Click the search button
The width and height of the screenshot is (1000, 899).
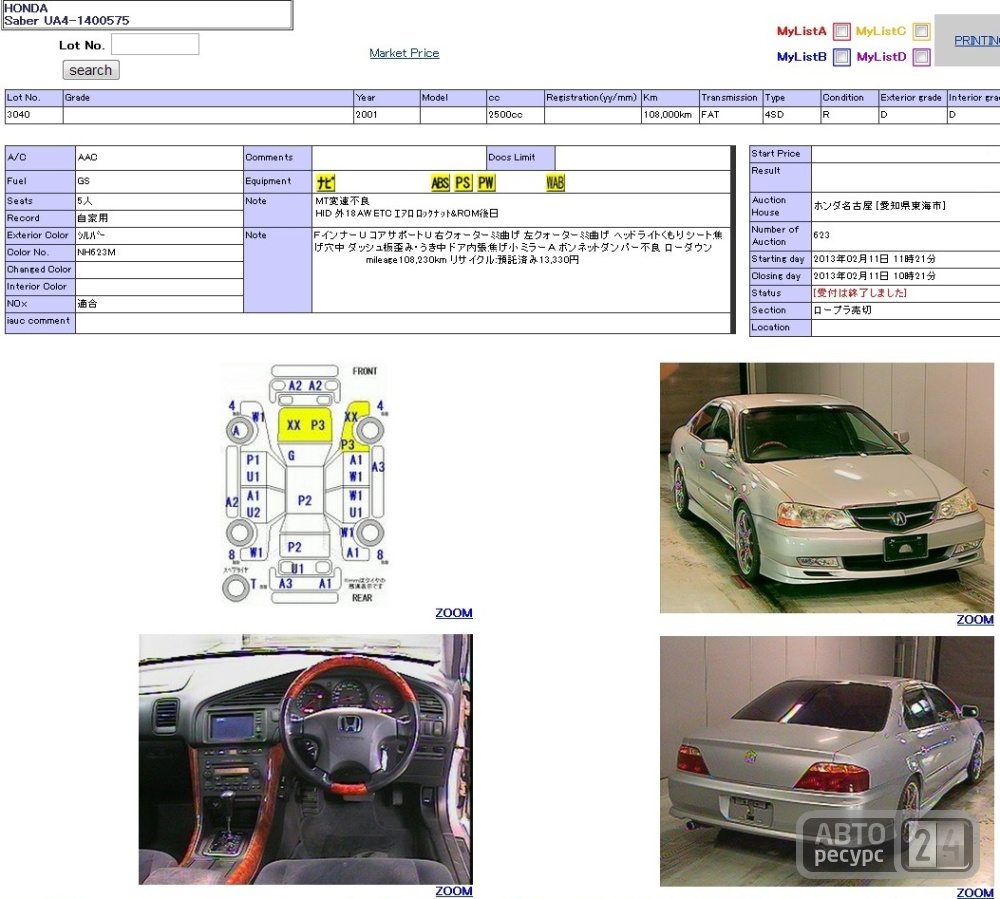[91, 70]
